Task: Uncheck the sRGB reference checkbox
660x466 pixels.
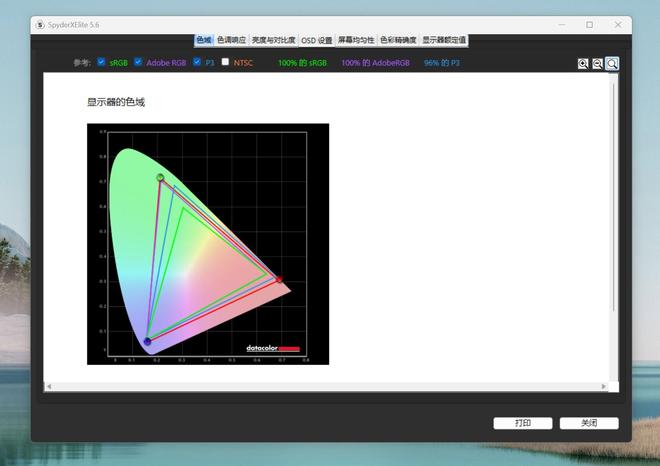Action: coord(102,62)
